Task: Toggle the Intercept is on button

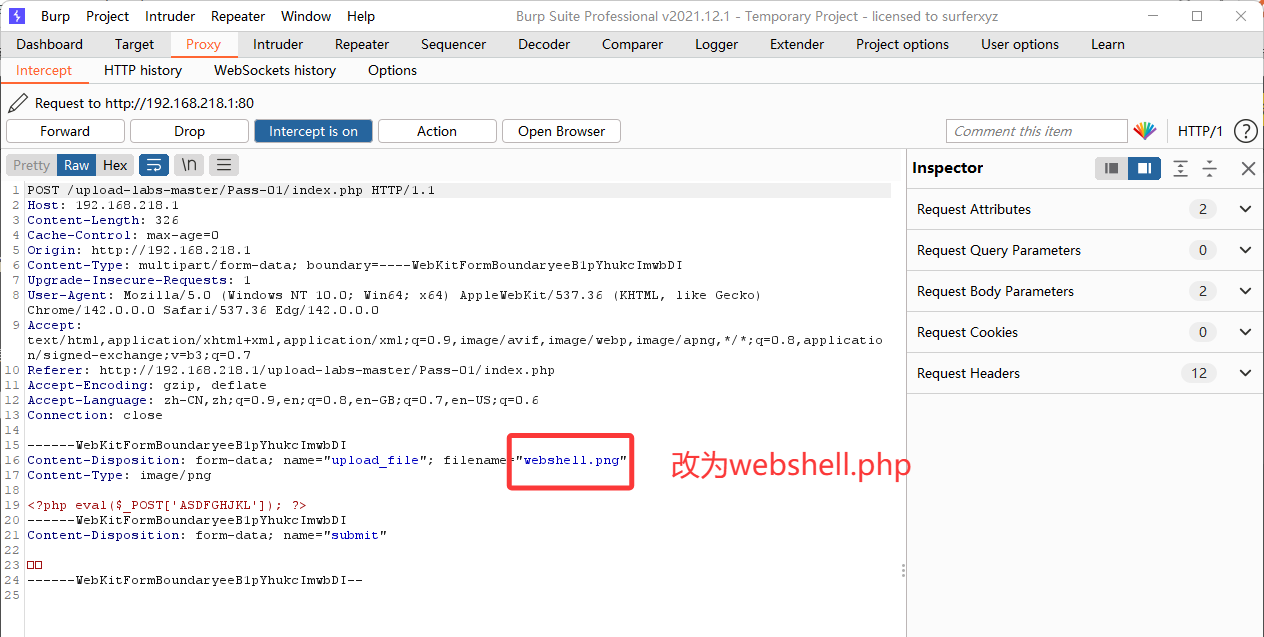Action: [x=313, y=131]
